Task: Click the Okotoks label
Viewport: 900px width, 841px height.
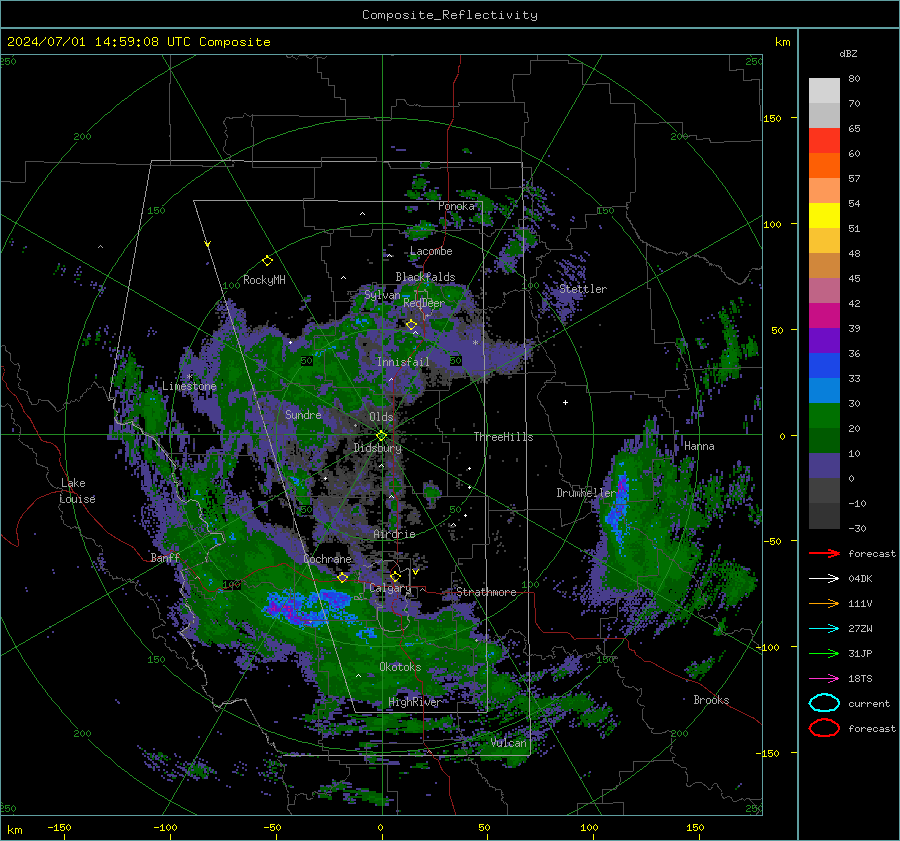Action: (x=400, y=666)
